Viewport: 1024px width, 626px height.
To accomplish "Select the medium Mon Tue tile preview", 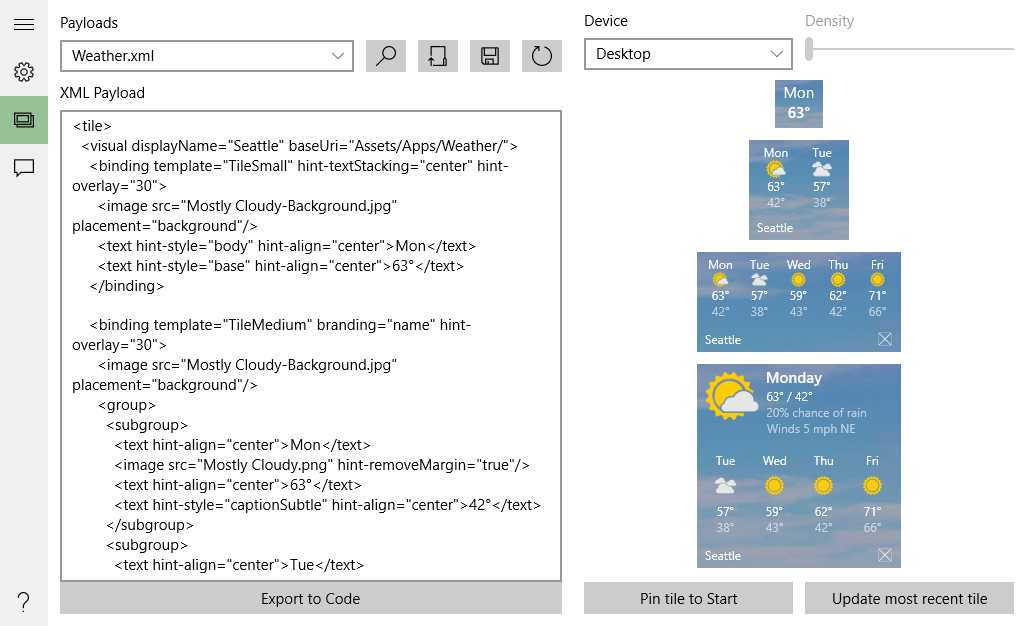I will tap(799, 189).
